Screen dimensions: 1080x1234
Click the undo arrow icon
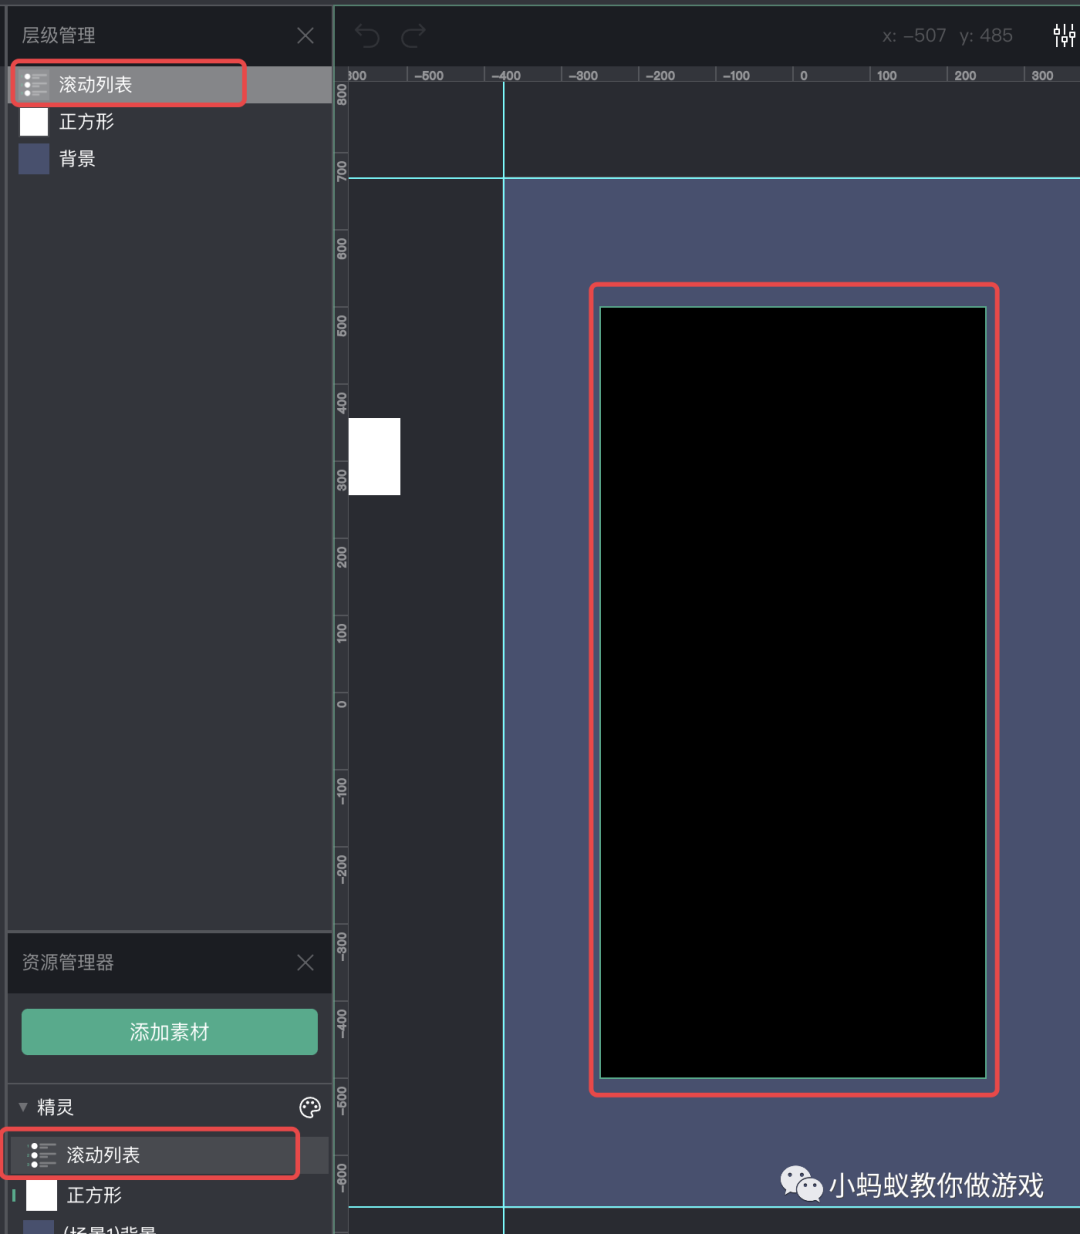pyautogui.click(x=367, y=35)
